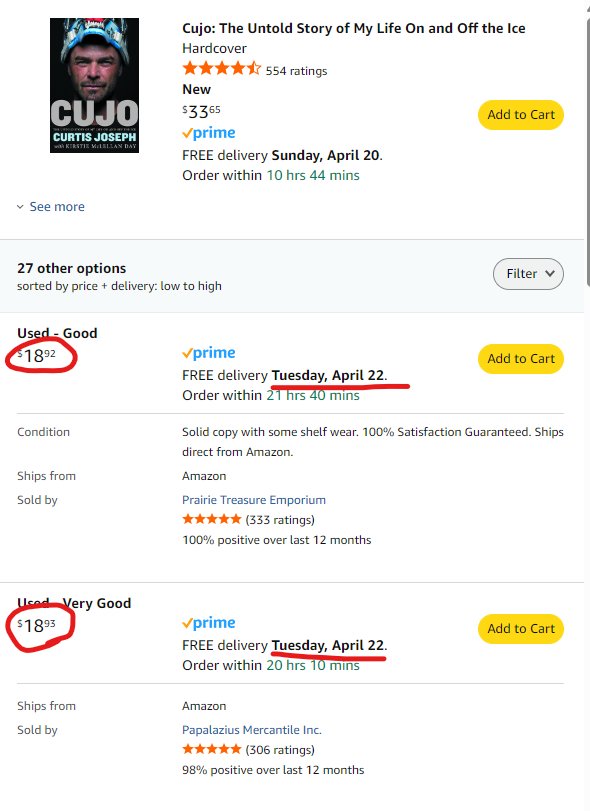Screen dimensions: 590x811
Task: Open the 554 ratings link
Action: (296, 71)
